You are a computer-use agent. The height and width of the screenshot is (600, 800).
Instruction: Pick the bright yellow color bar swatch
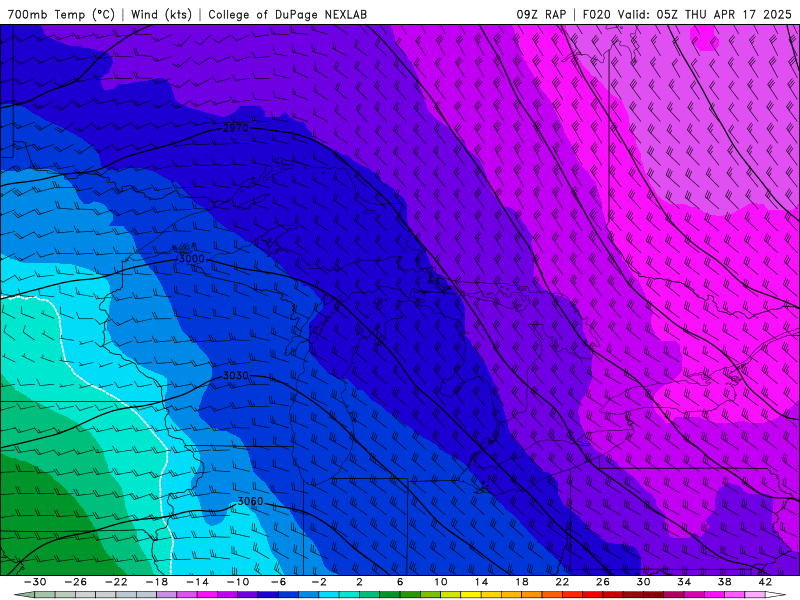point(471,595)
